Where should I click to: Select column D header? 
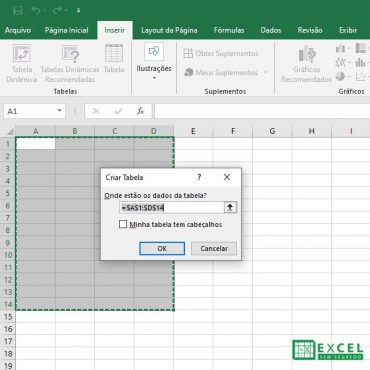pos(154,131)
